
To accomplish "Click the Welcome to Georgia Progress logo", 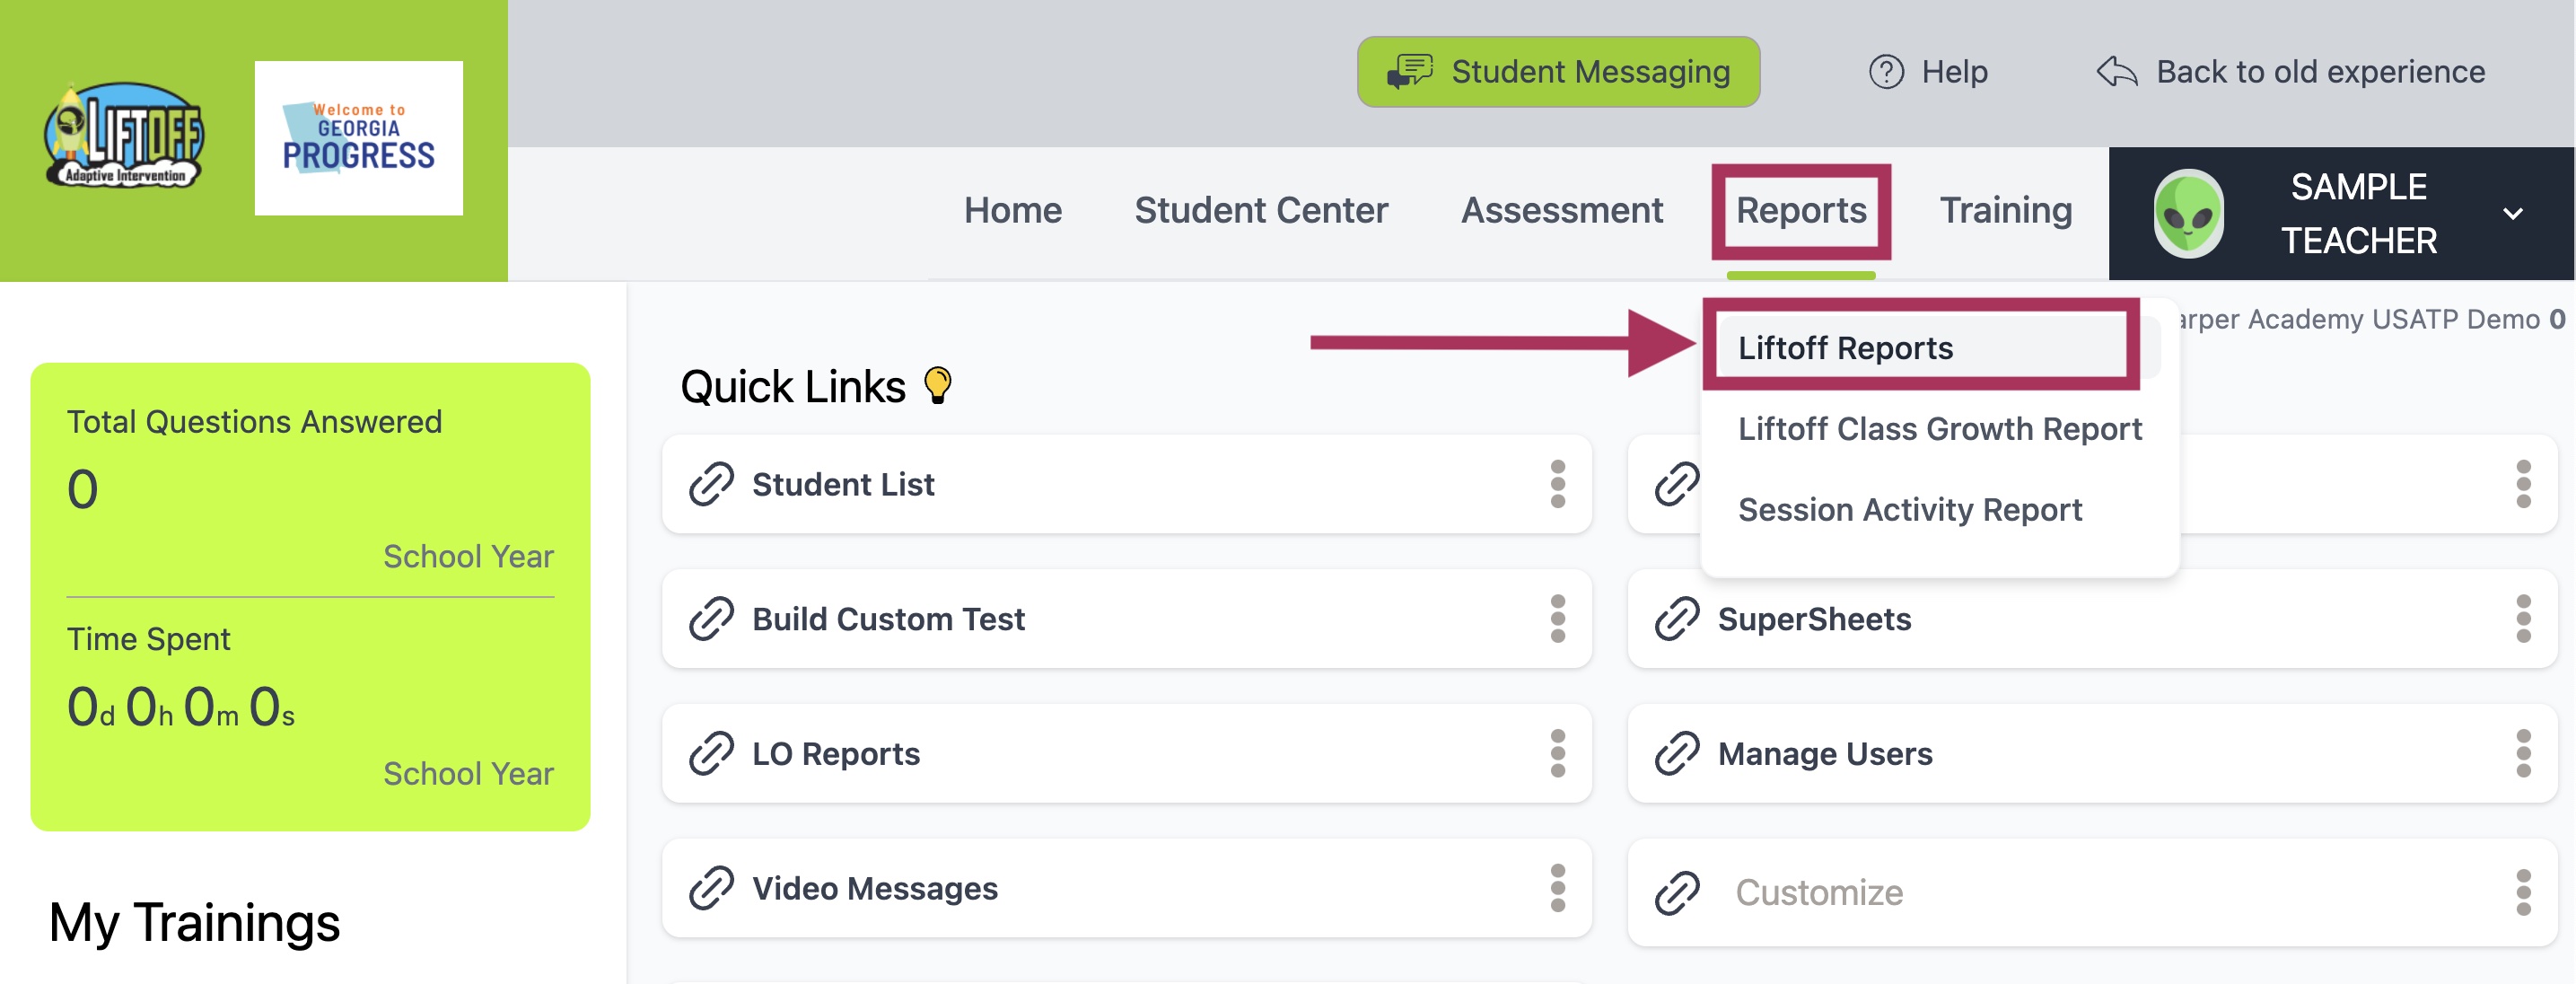I will point(358,138).
